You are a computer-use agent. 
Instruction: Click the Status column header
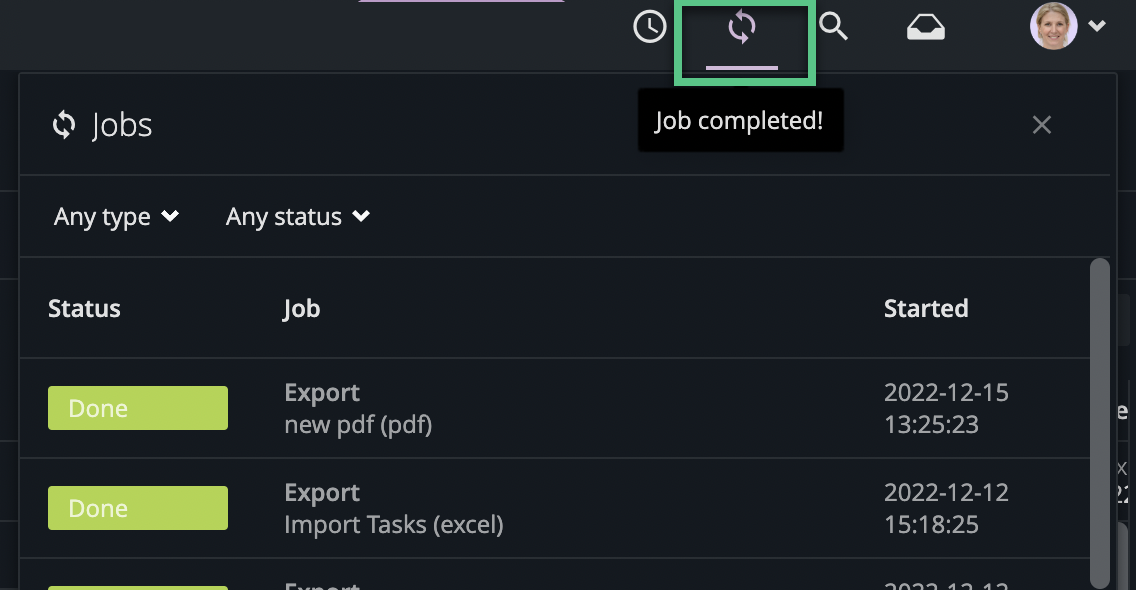point(84,308)
